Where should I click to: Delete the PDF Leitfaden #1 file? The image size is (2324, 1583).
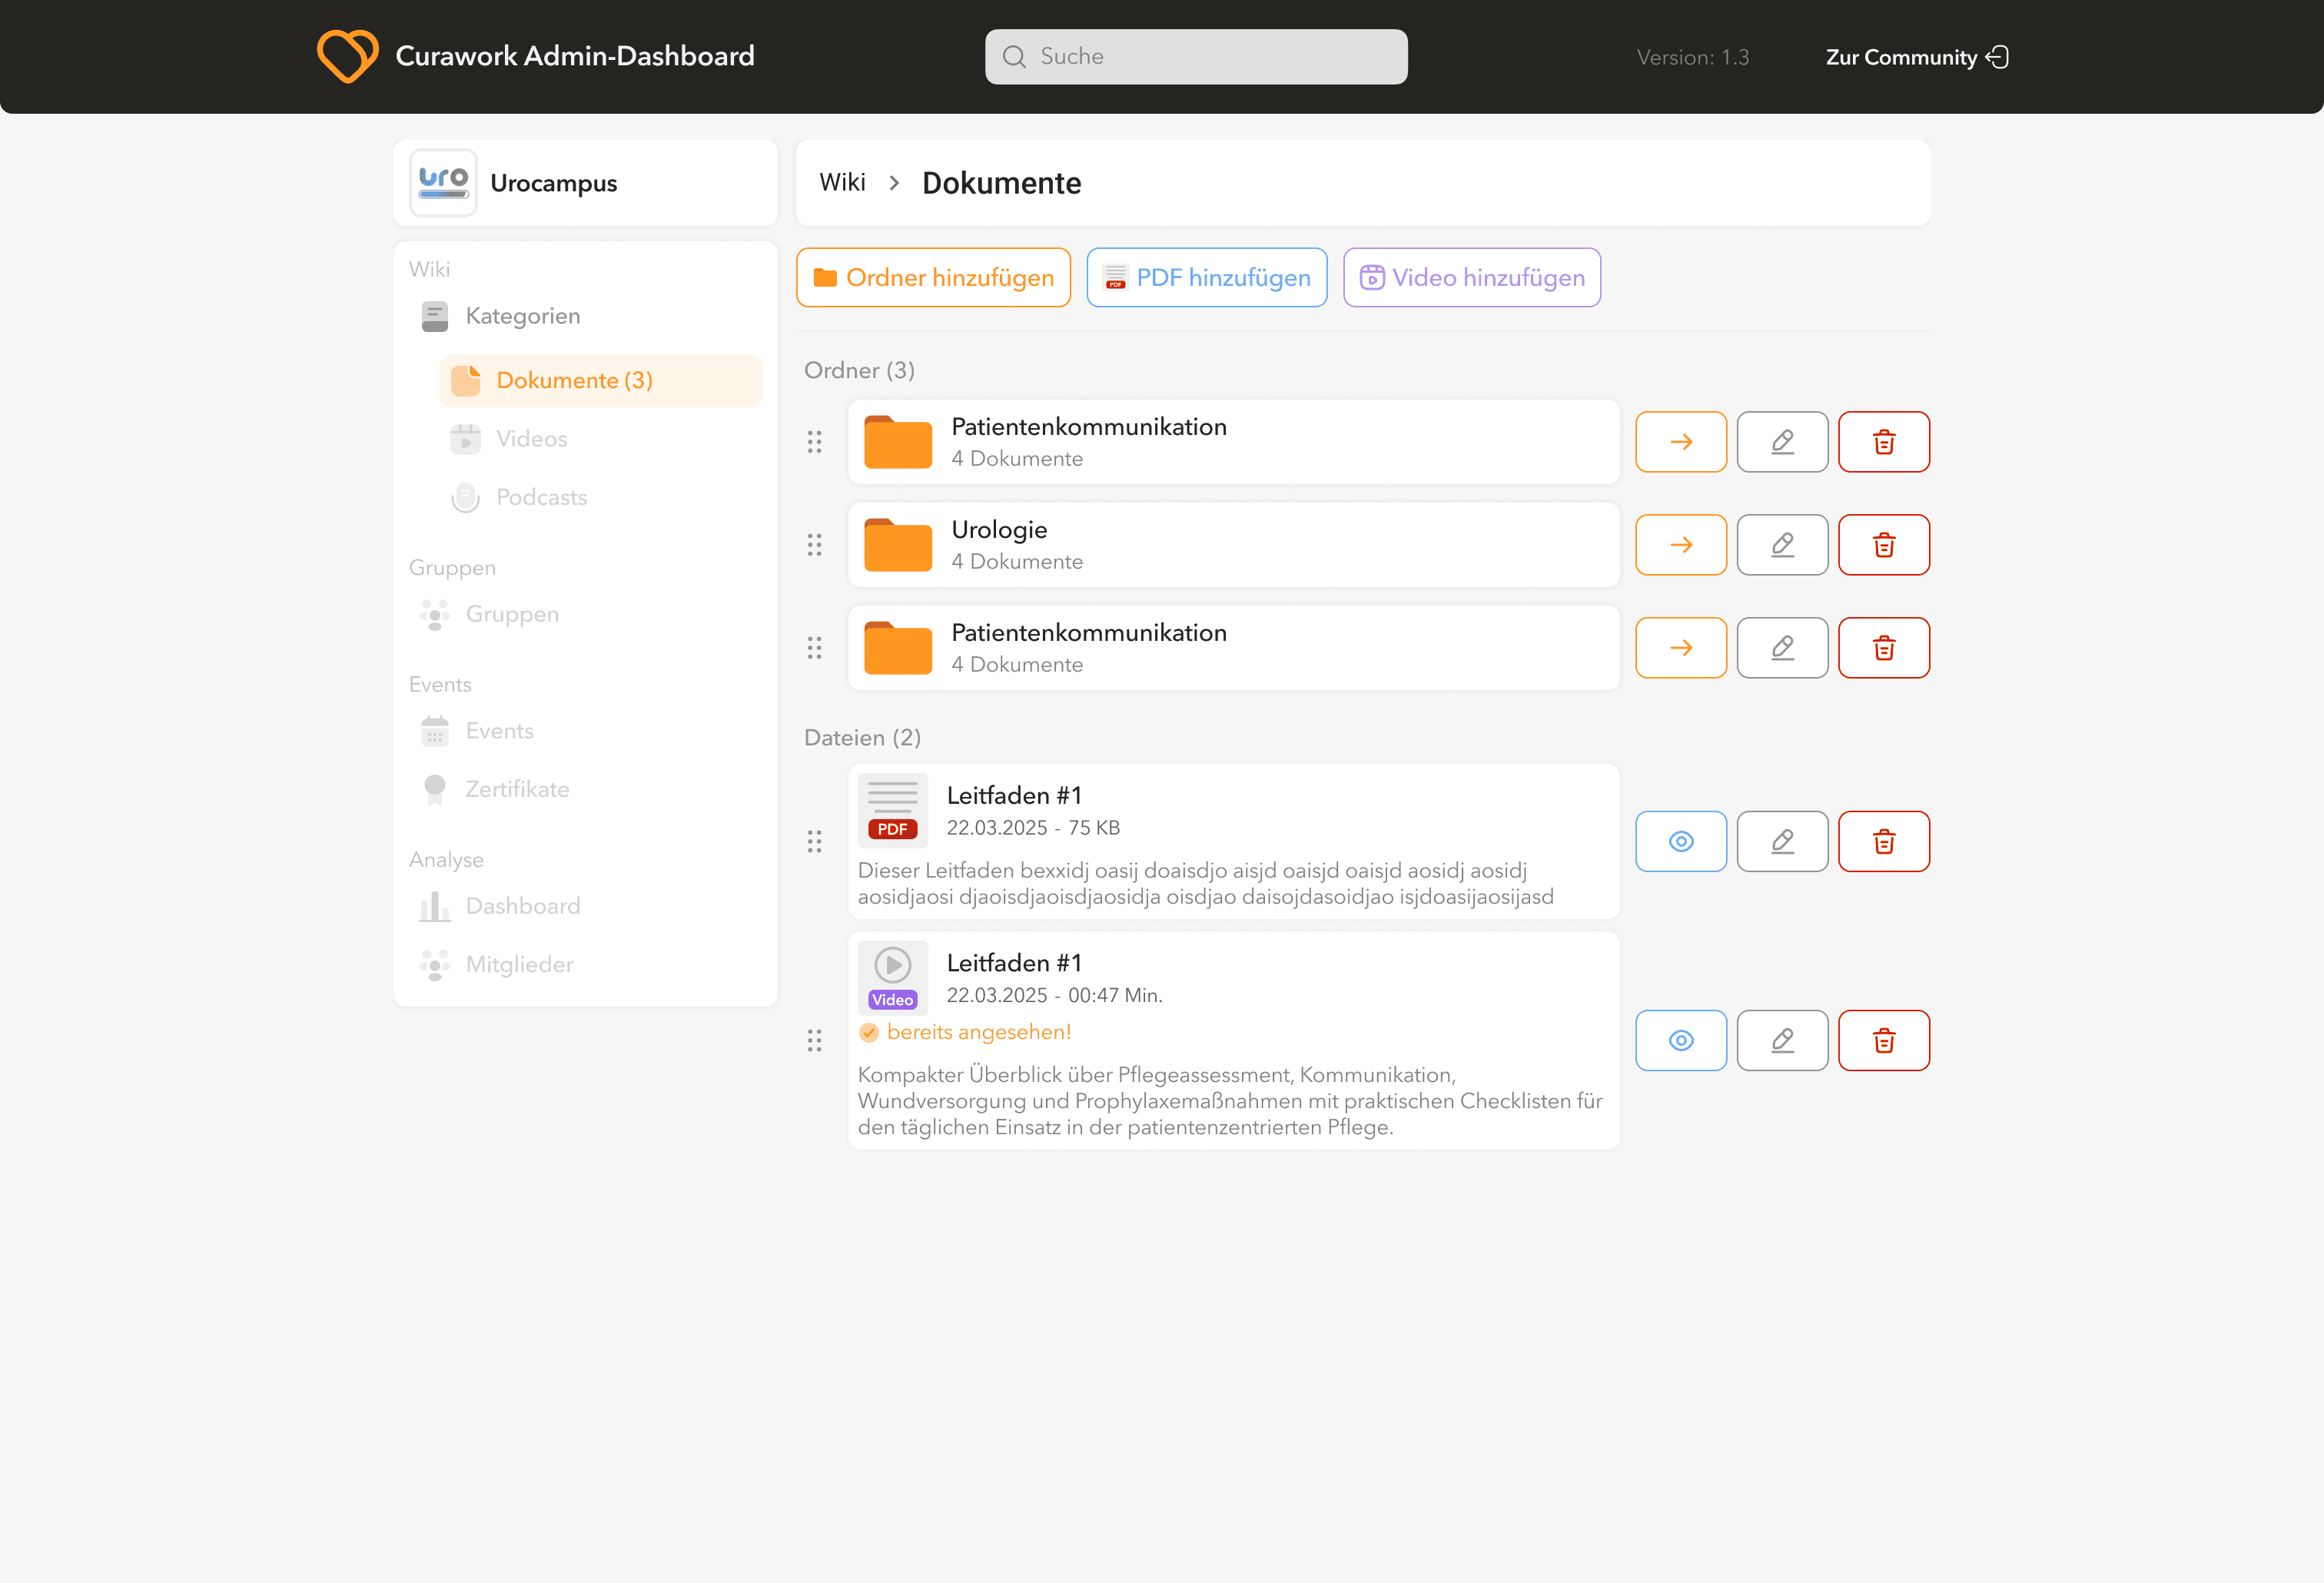coord(1883,841)
